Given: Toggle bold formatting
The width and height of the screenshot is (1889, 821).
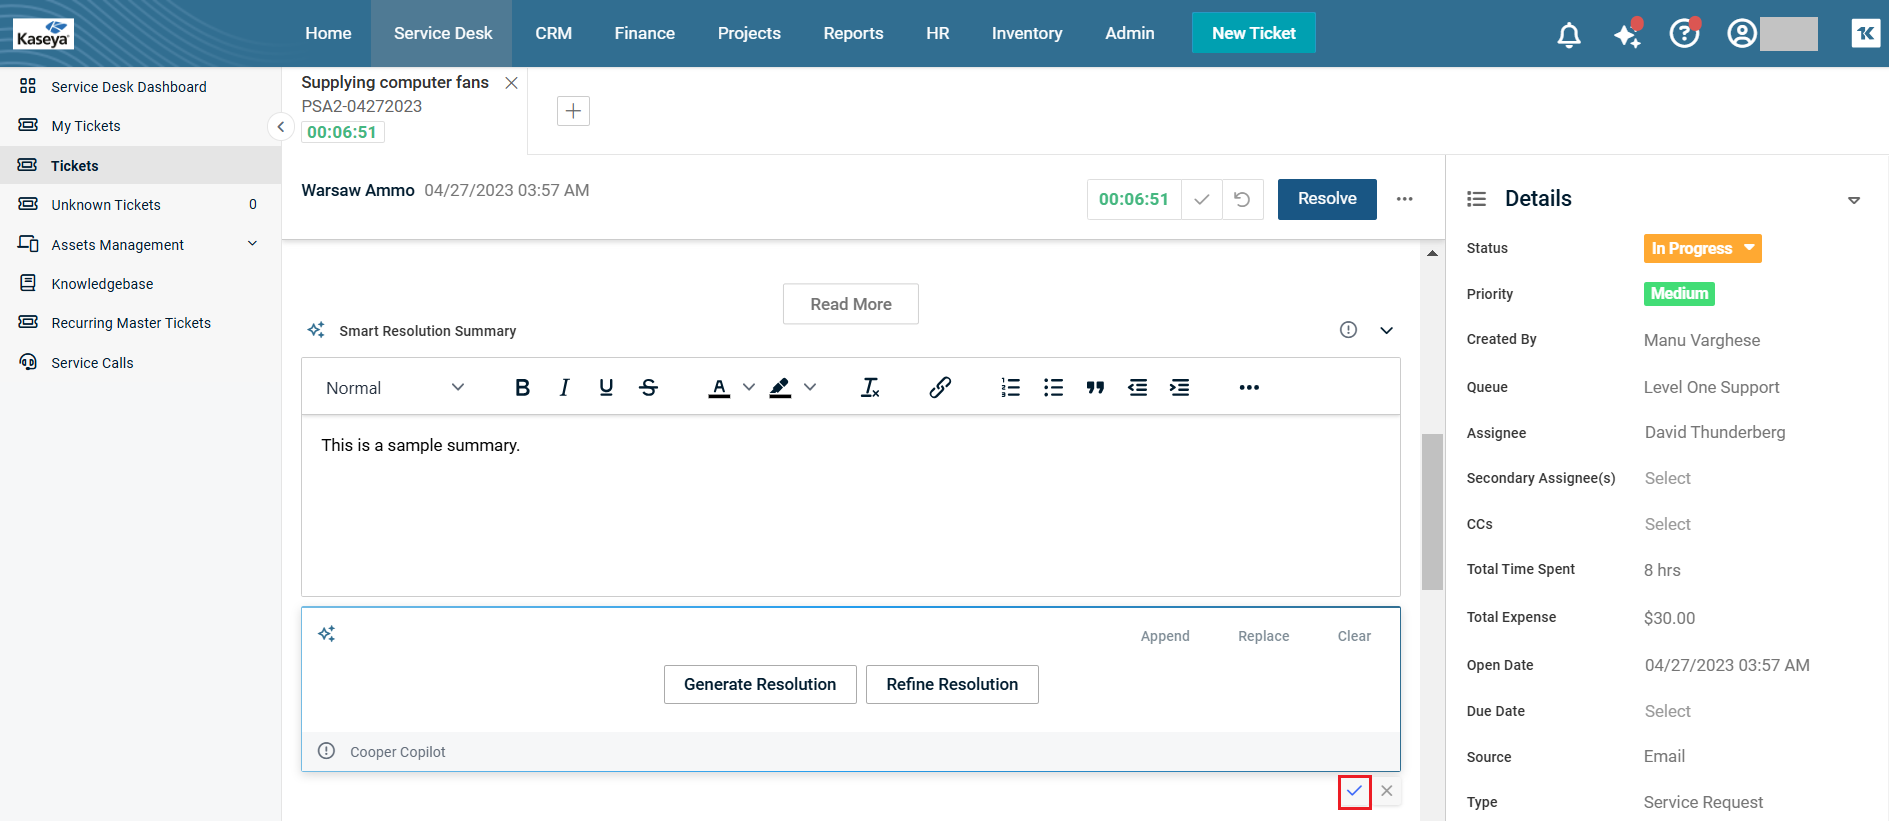Looking at the screenshot, I should [522, 388].
